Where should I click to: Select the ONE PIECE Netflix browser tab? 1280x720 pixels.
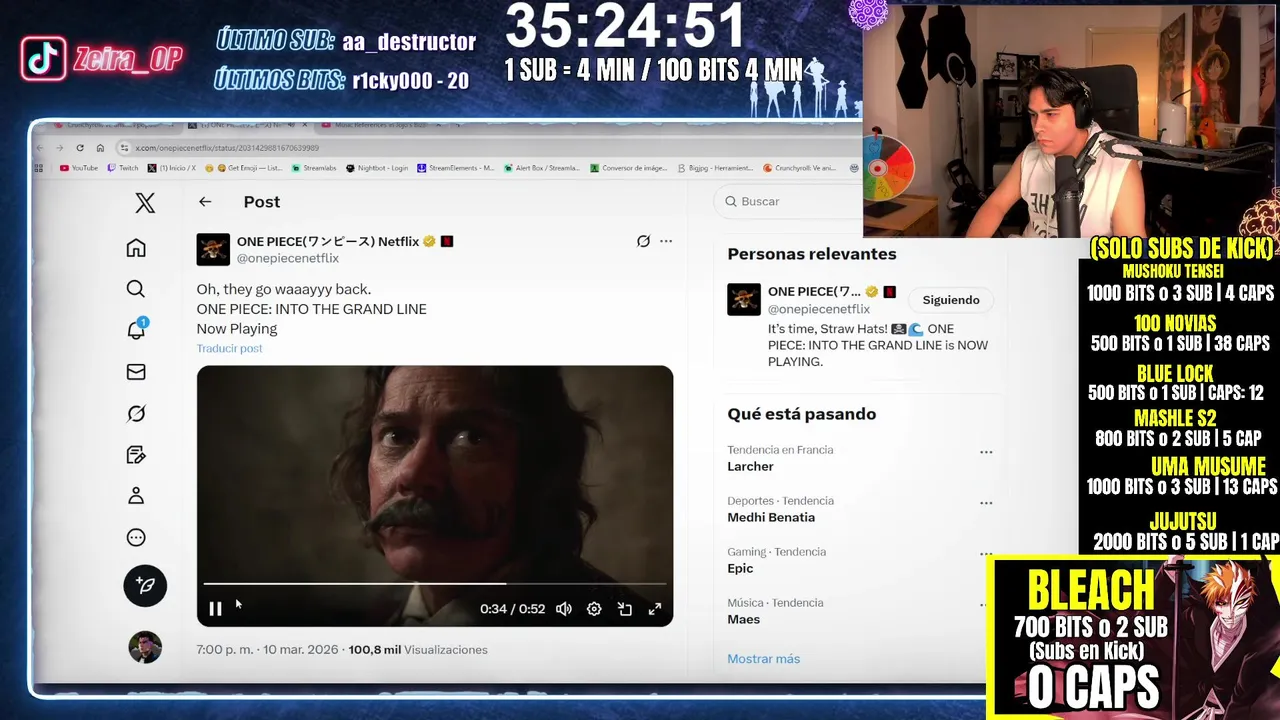(250, 126)
